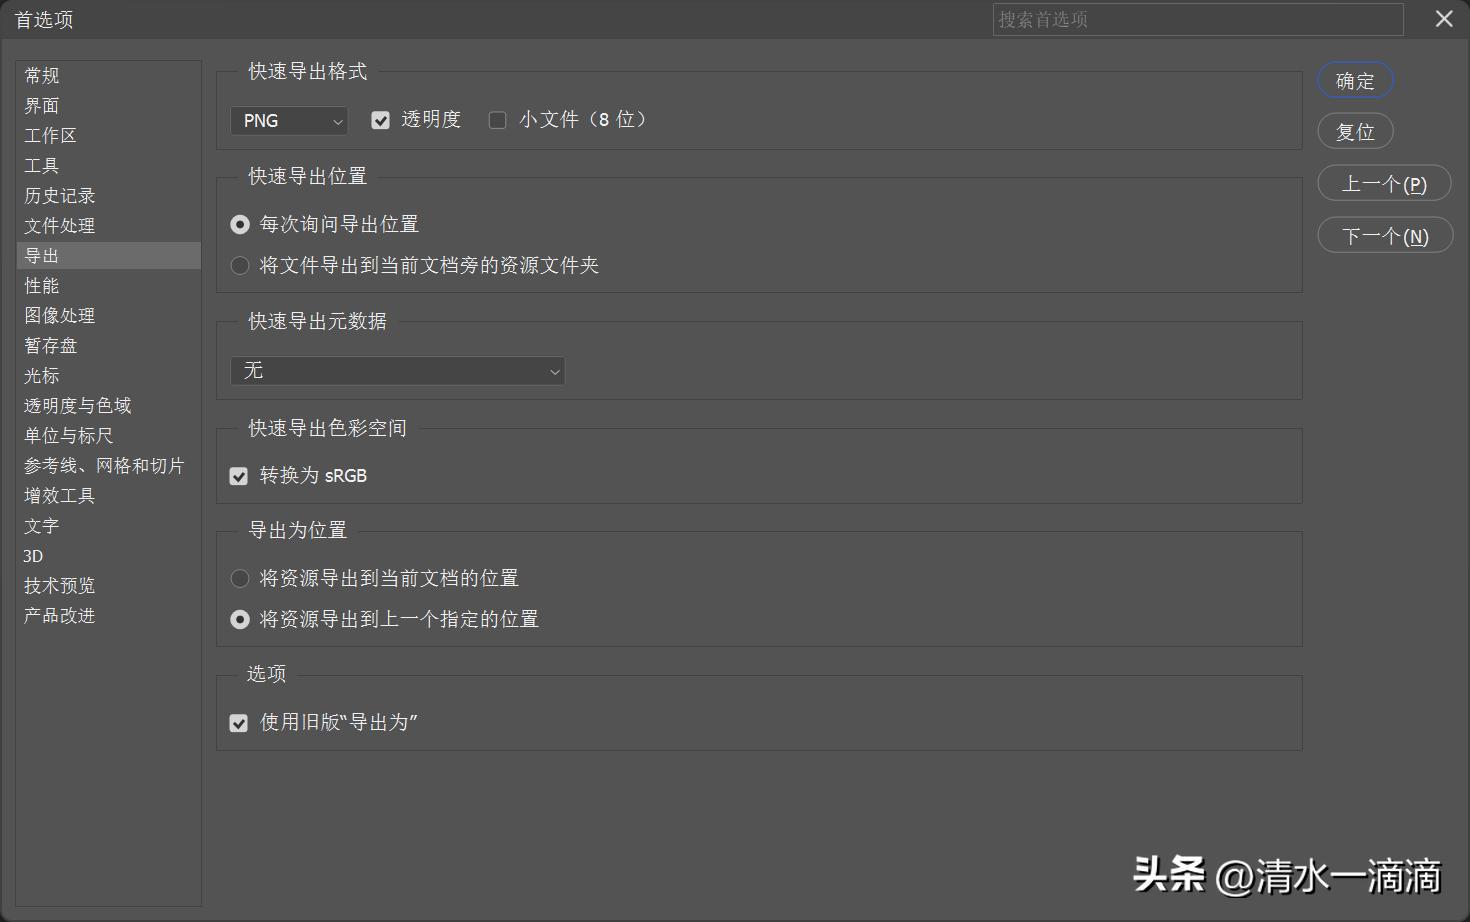Disable 转换为 sRGB conversion
Image resolution: width=1470 pixels, height=922 pixels.
pos(238,476)
